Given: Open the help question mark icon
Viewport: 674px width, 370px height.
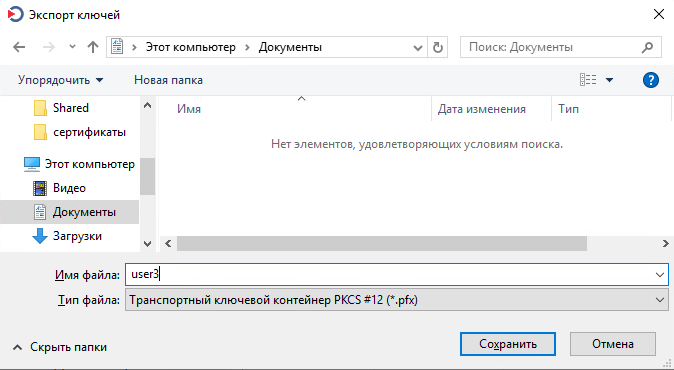Looking at the screenshot, I should (x=651, y=80).
